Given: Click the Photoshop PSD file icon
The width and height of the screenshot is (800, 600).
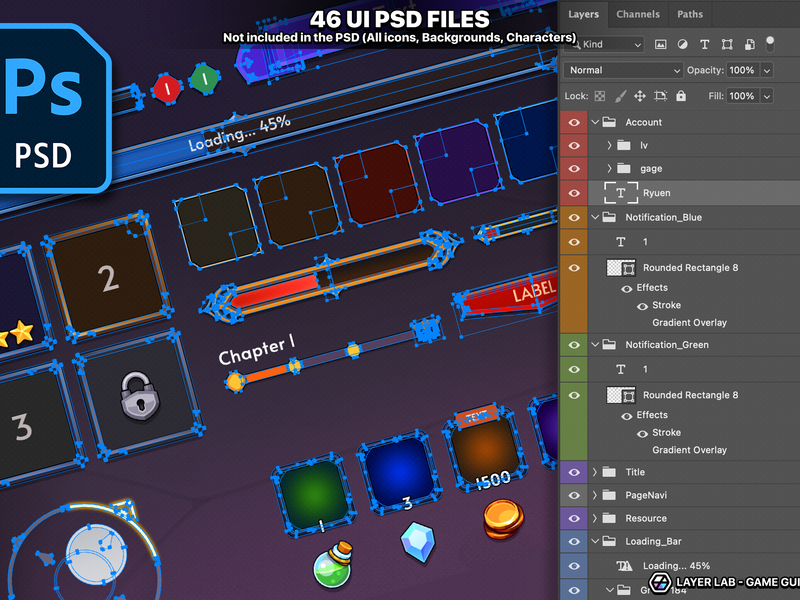Looking at the screenshot, I should tap(53, 108).
